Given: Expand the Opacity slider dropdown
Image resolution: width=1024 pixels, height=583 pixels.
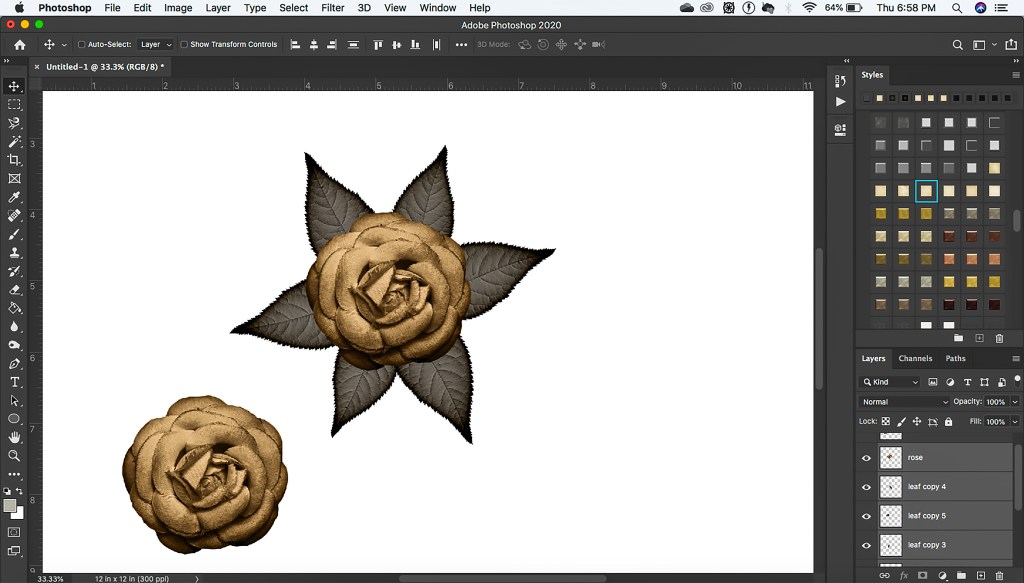Looking at the screenshot, I should click(x=1014, y=402).
